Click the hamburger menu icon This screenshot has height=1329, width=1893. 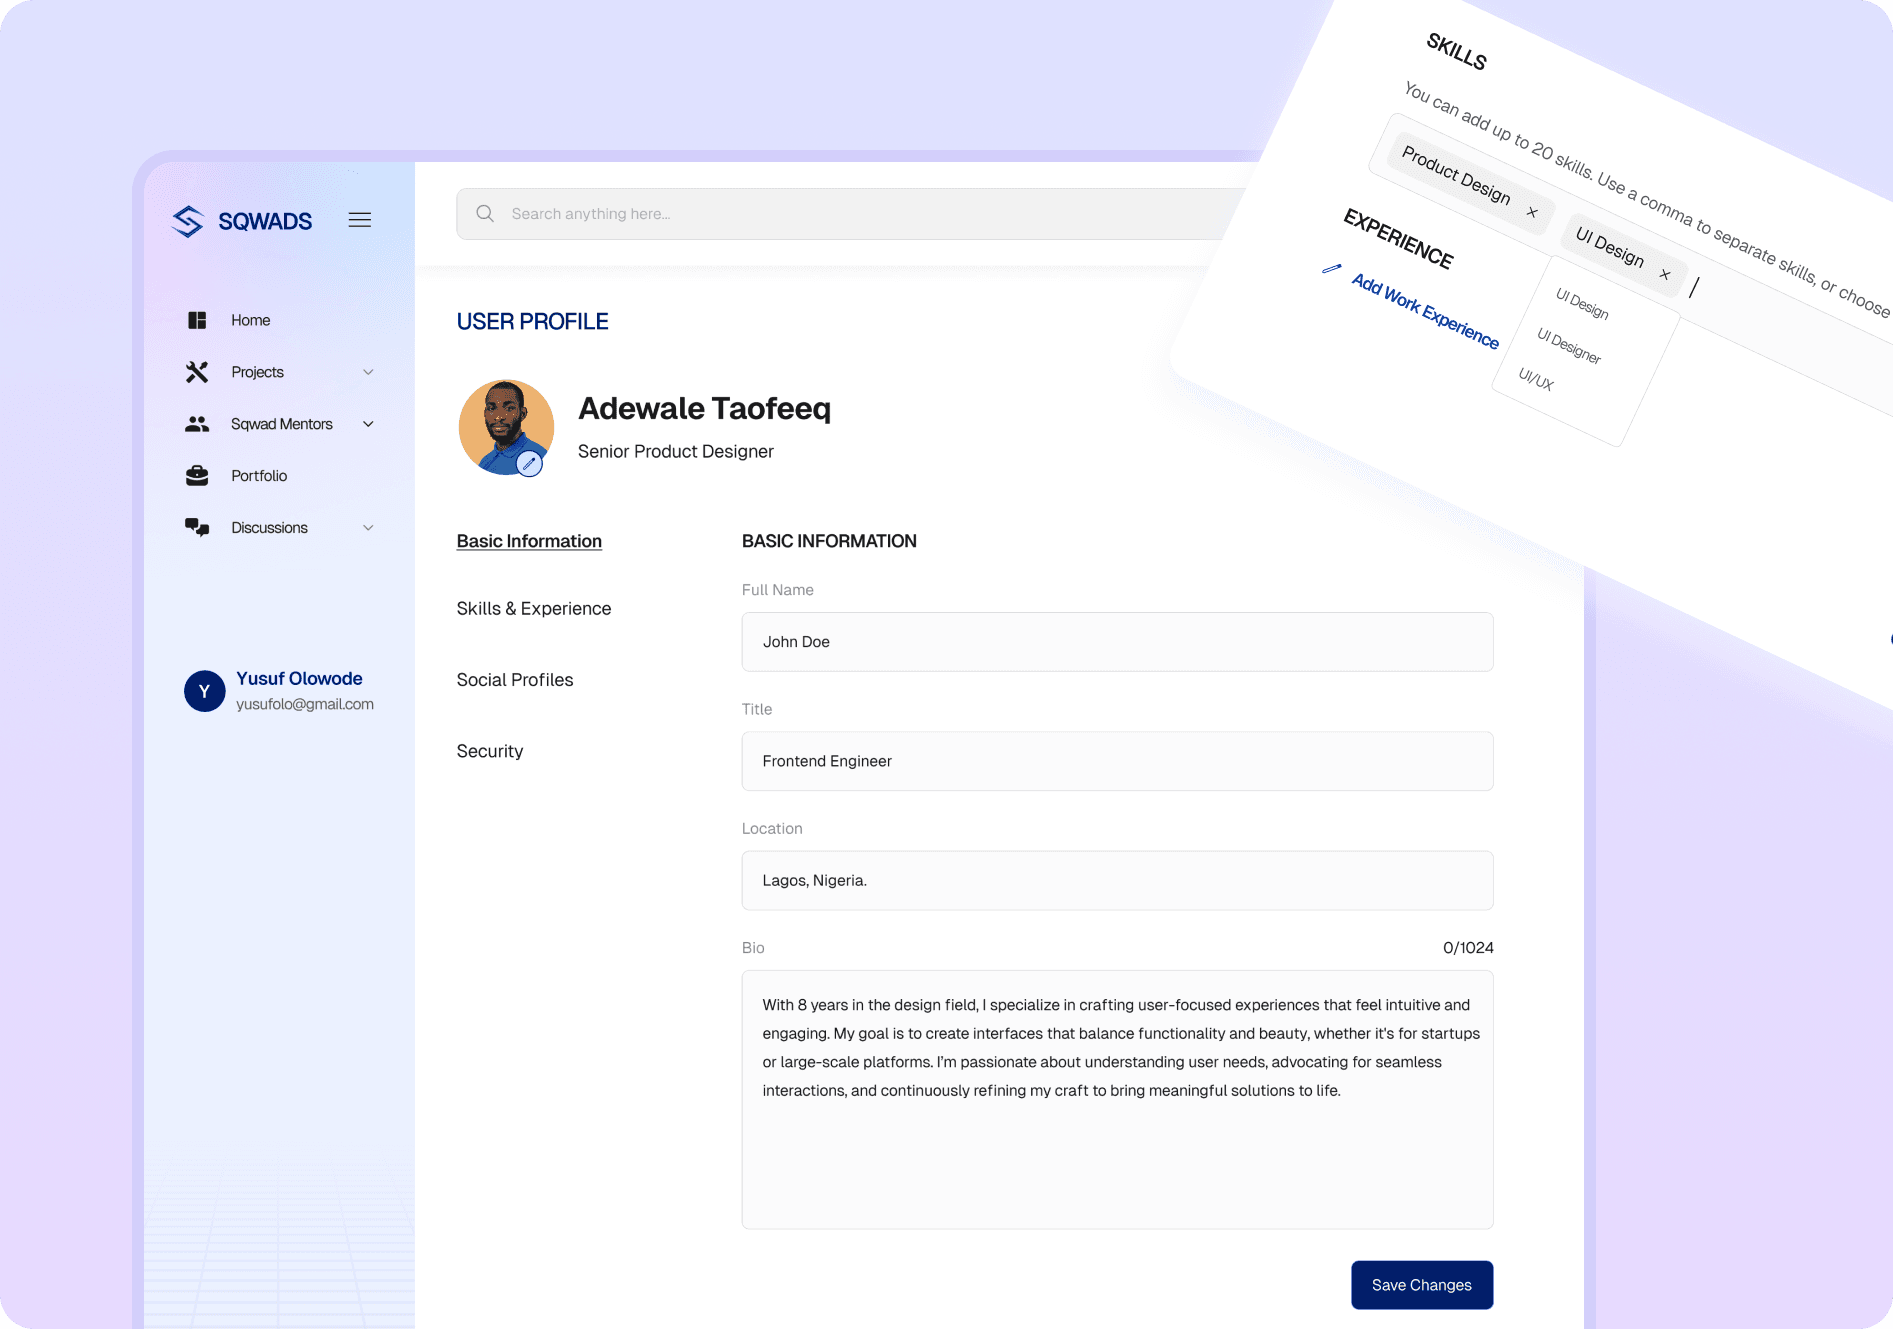tap(359, 220)
